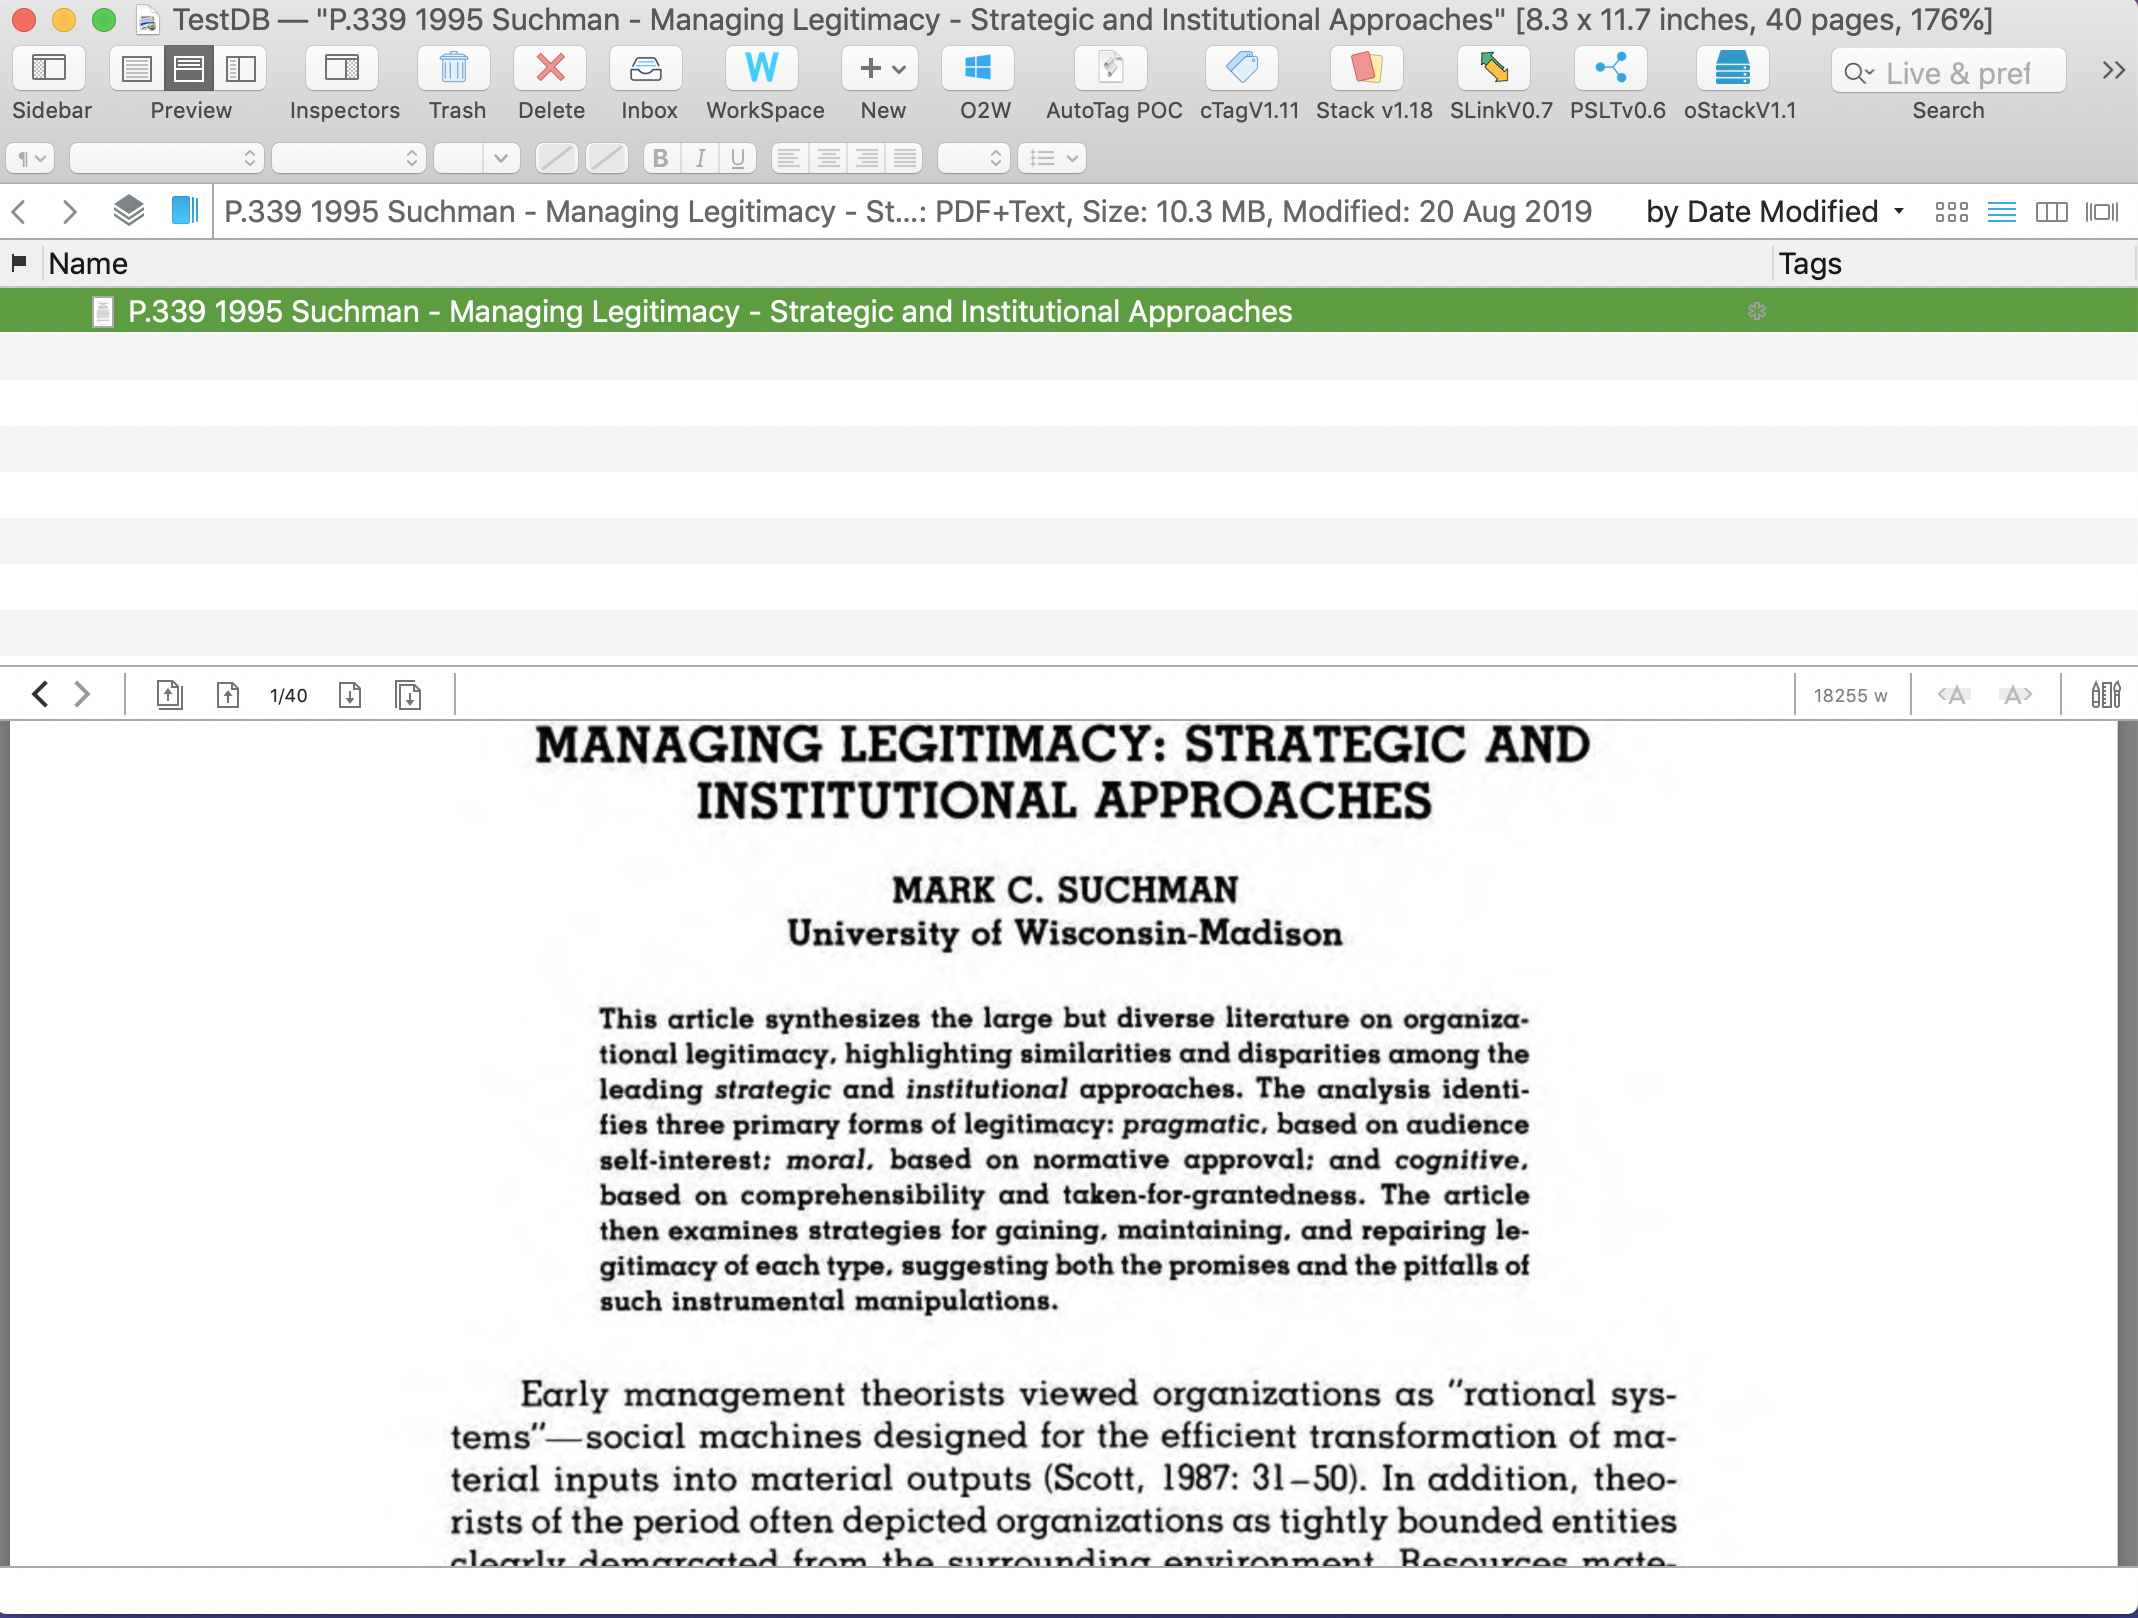Toggle the Sidebar panel
This screenshot has height=1618, width=2138.
tap(49, 69)
